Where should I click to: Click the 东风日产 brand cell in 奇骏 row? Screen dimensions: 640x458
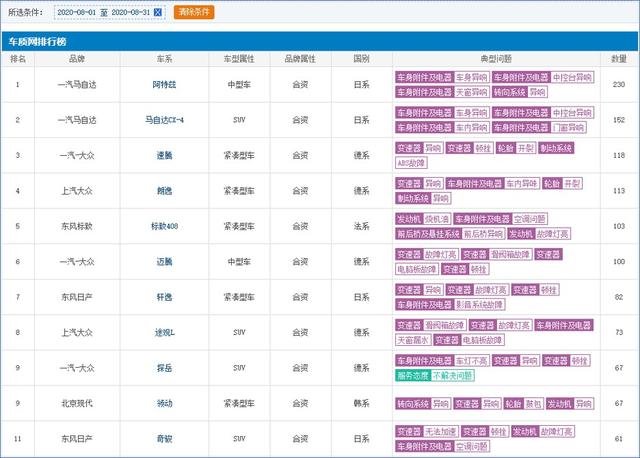coord(77,439)
